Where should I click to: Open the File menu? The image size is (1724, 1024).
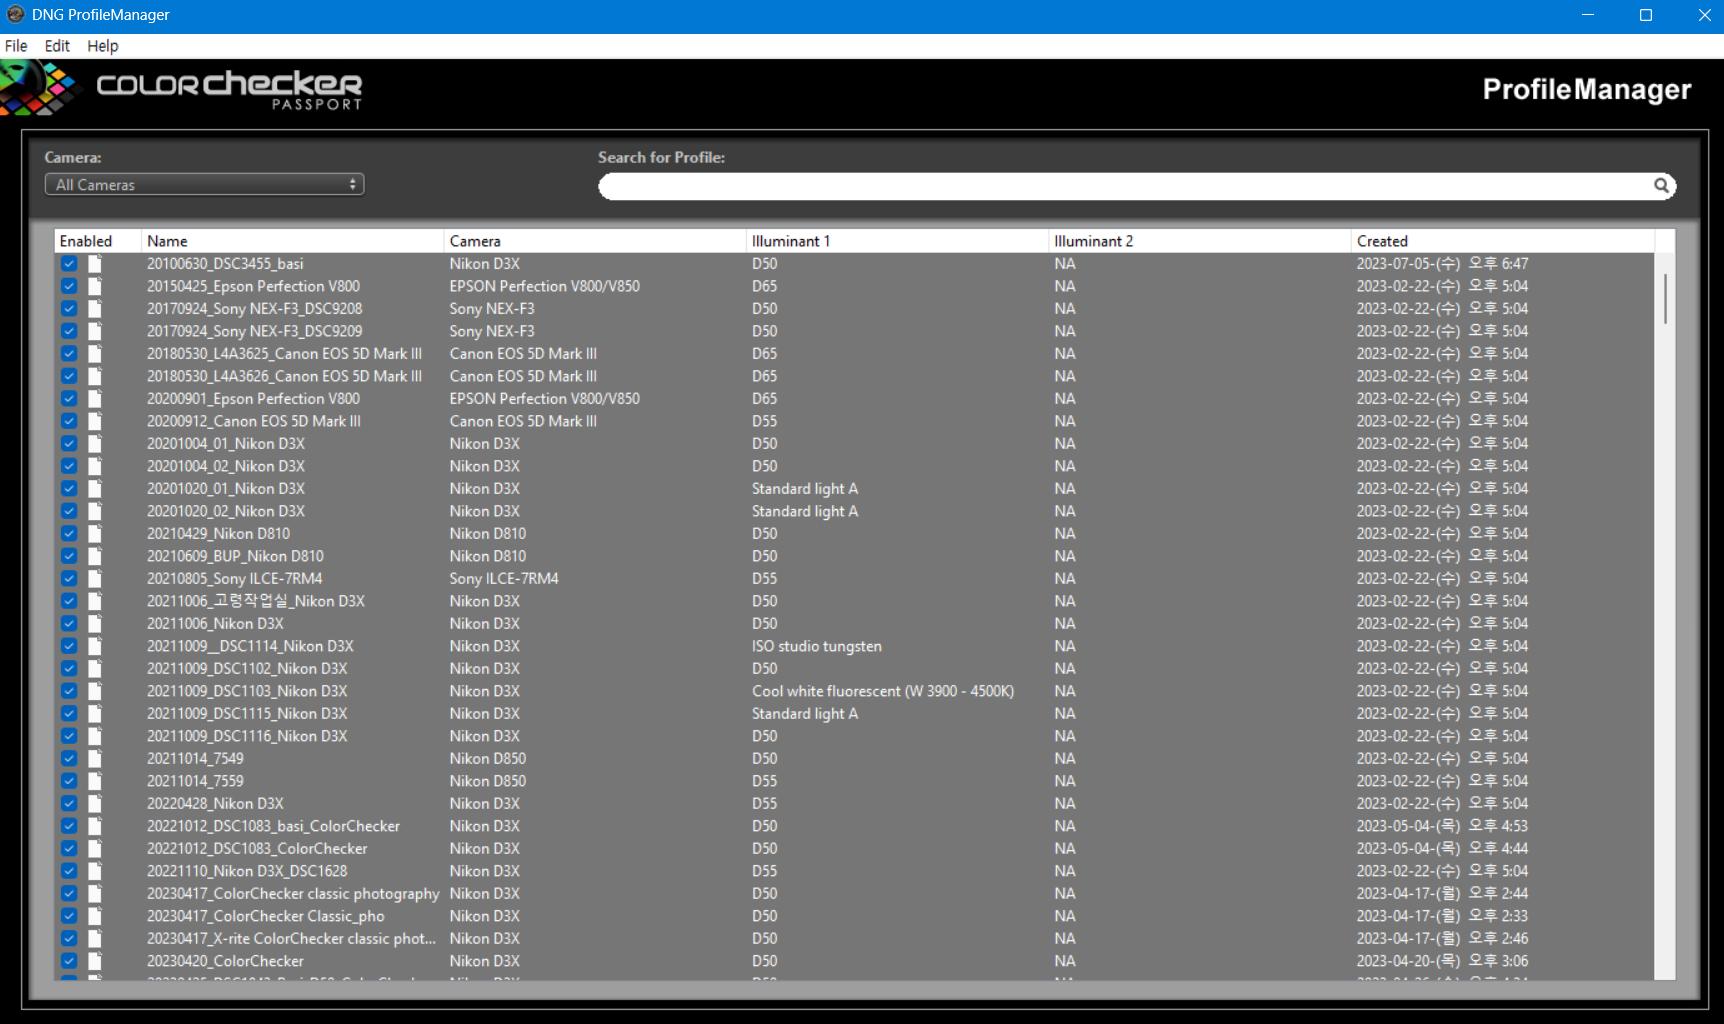[16, 46]
